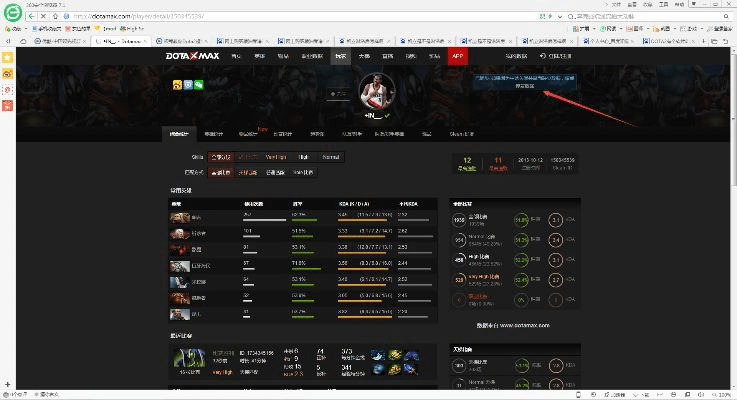Click the blue notification link near red arrow
This screenshot has height=400, width=737.
click(x=524, y=77)
